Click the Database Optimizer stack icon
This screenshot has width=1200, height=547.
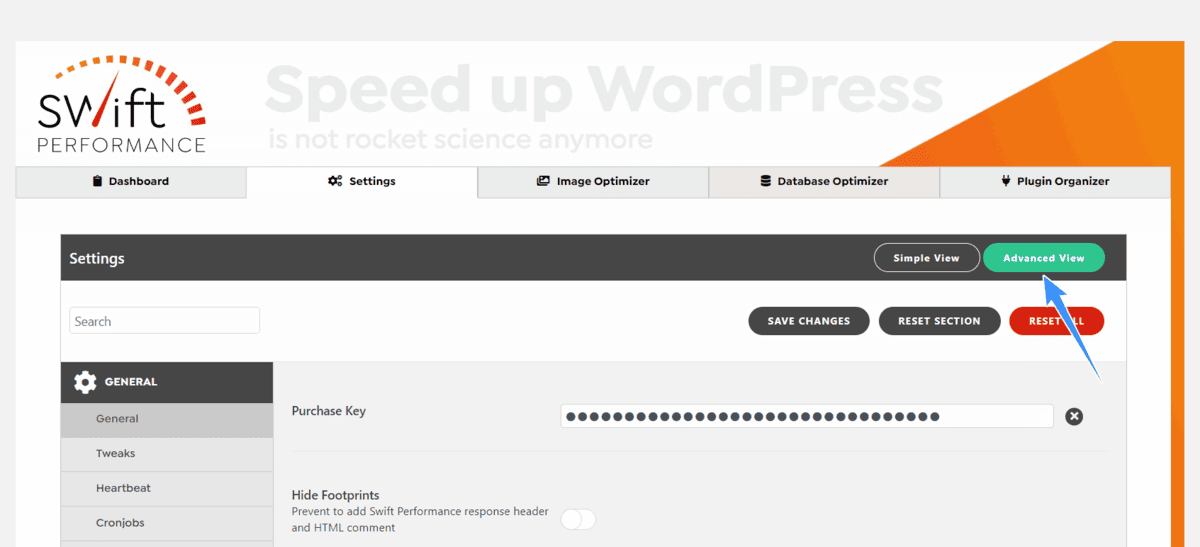[x=766, y=181]
